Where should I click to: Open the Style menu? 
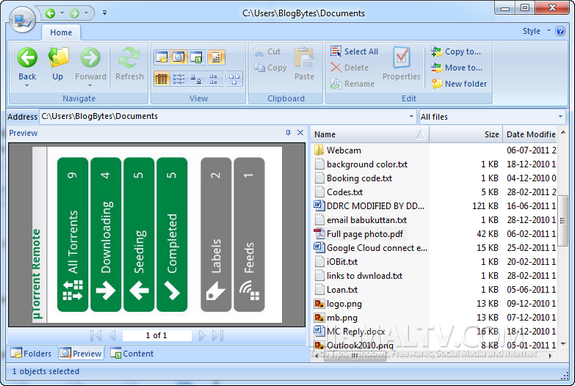point(536,31)
